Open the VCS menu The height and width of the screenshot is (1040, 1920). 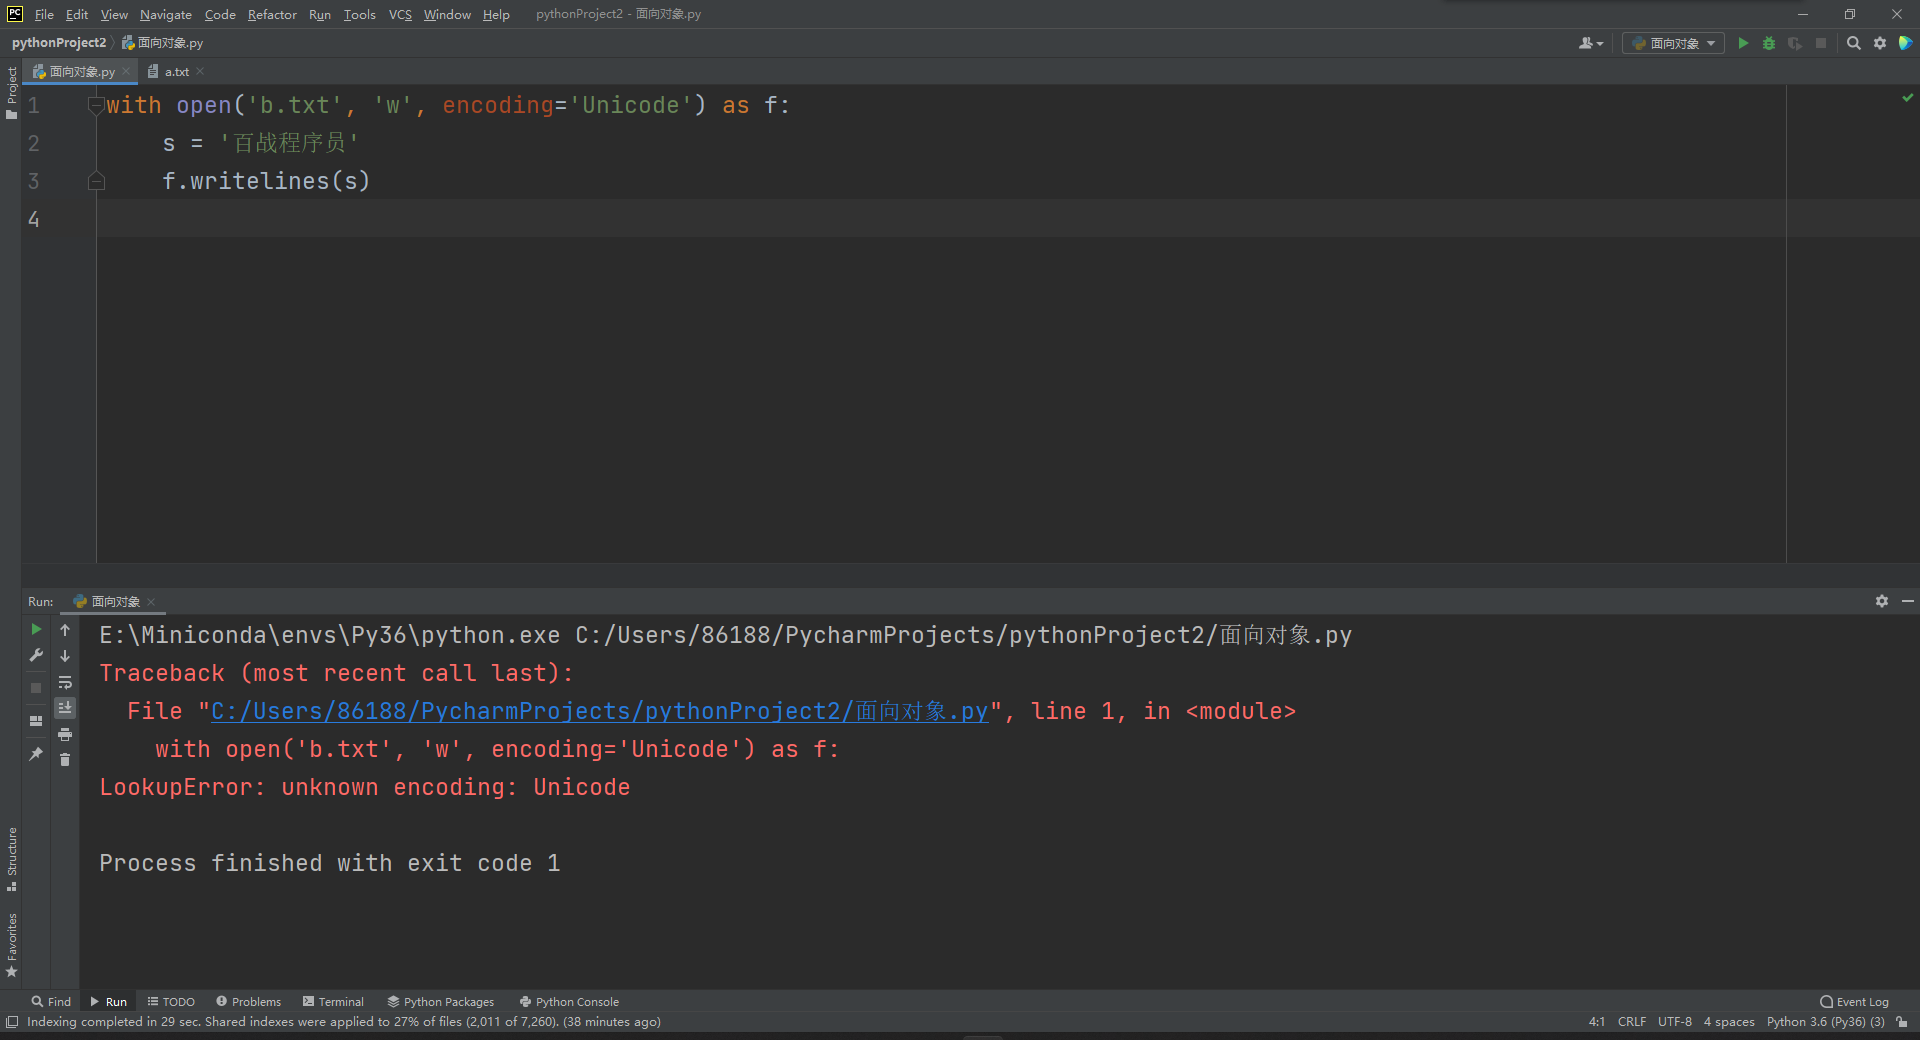click(x=400, y=14)
